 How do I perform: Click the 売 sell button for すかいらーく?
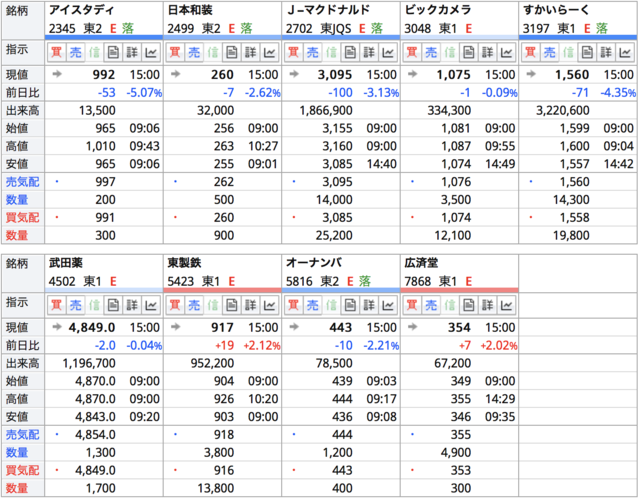click(547, 51)
